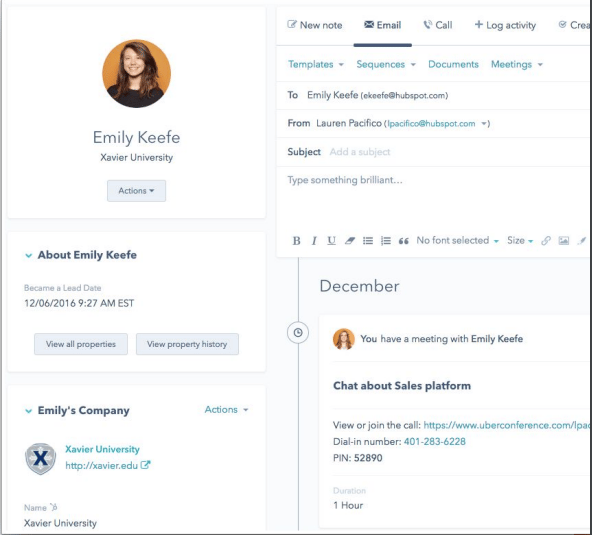The image size is (592, 535).
Task: Insert a bulleted list
Action: click(x=368, y=241)
